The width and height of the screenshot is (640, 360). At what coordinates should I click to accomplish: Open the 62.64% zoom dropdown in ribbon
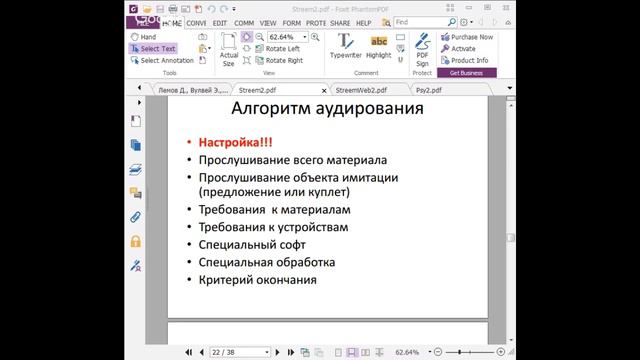304,37
